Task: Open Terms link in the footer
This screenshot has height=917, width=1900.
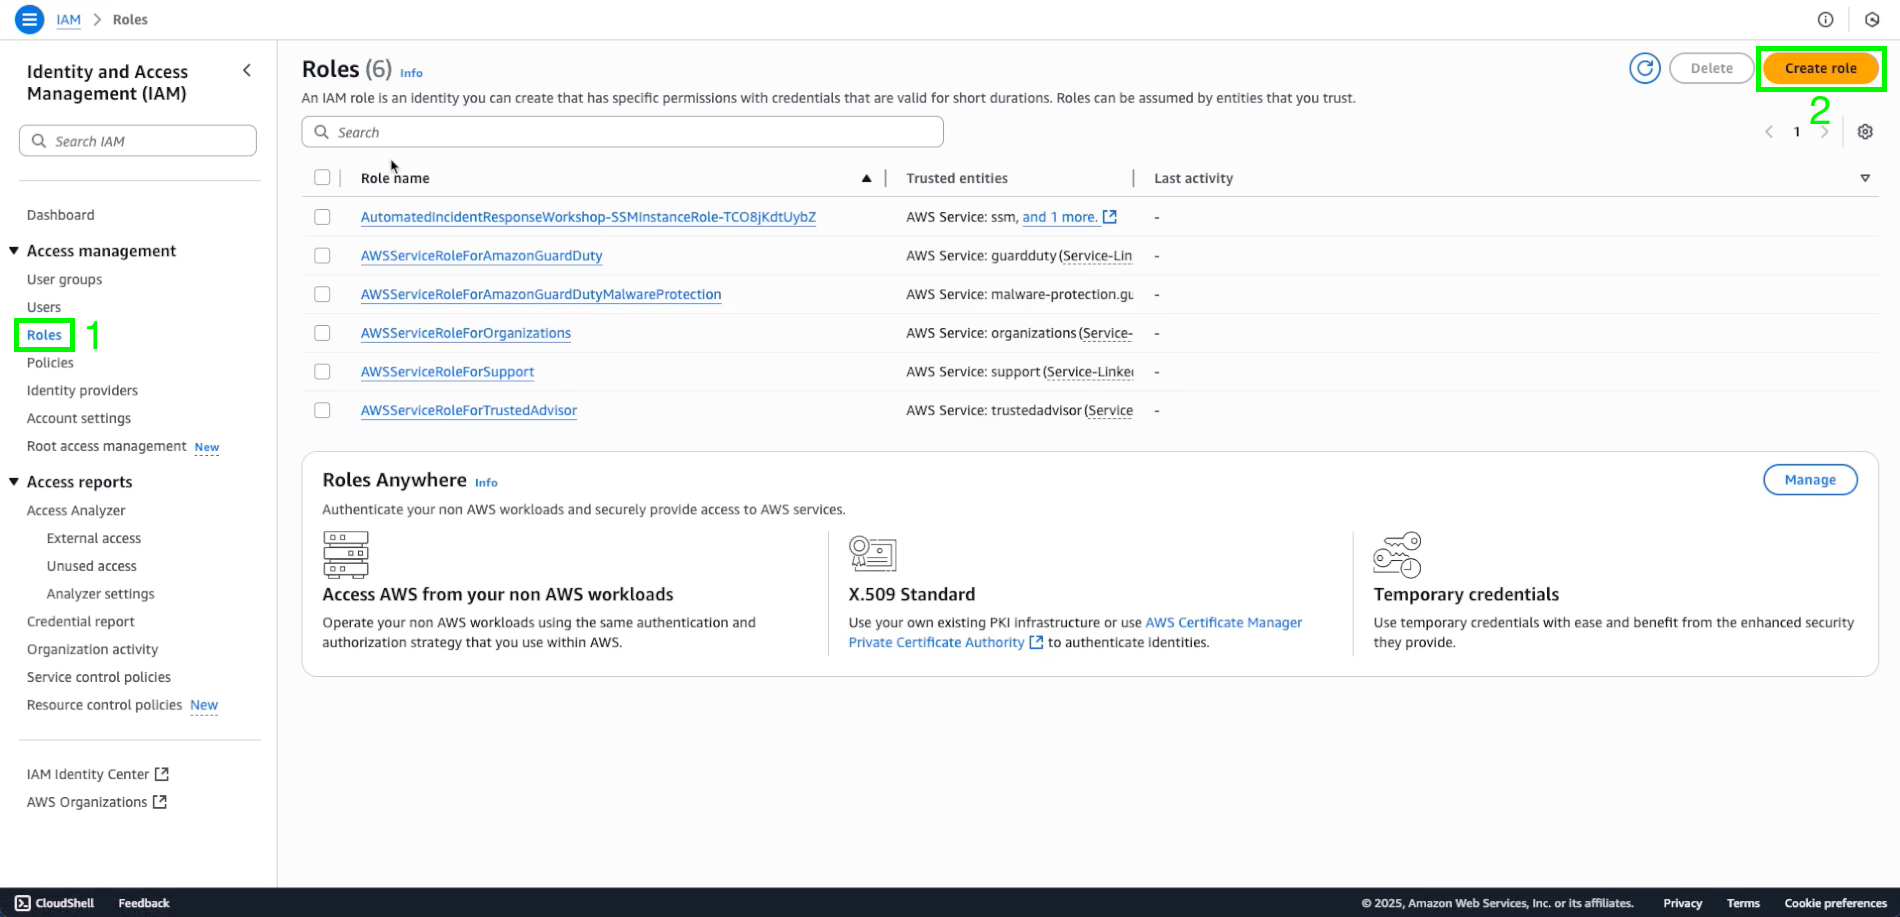Action: [x=1743, y=903]
